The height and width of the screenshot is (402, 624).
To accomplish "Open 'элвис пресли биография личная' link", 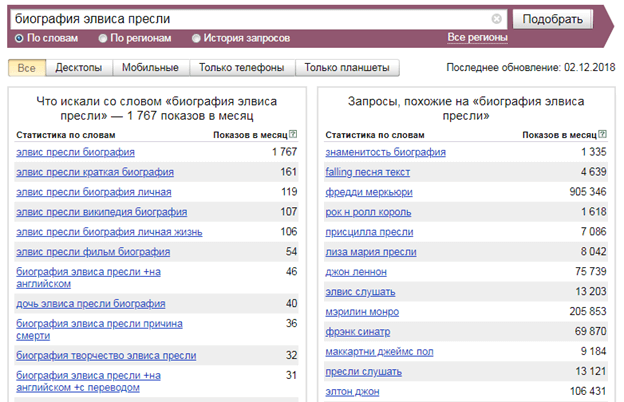I will (x=94, y=192).
